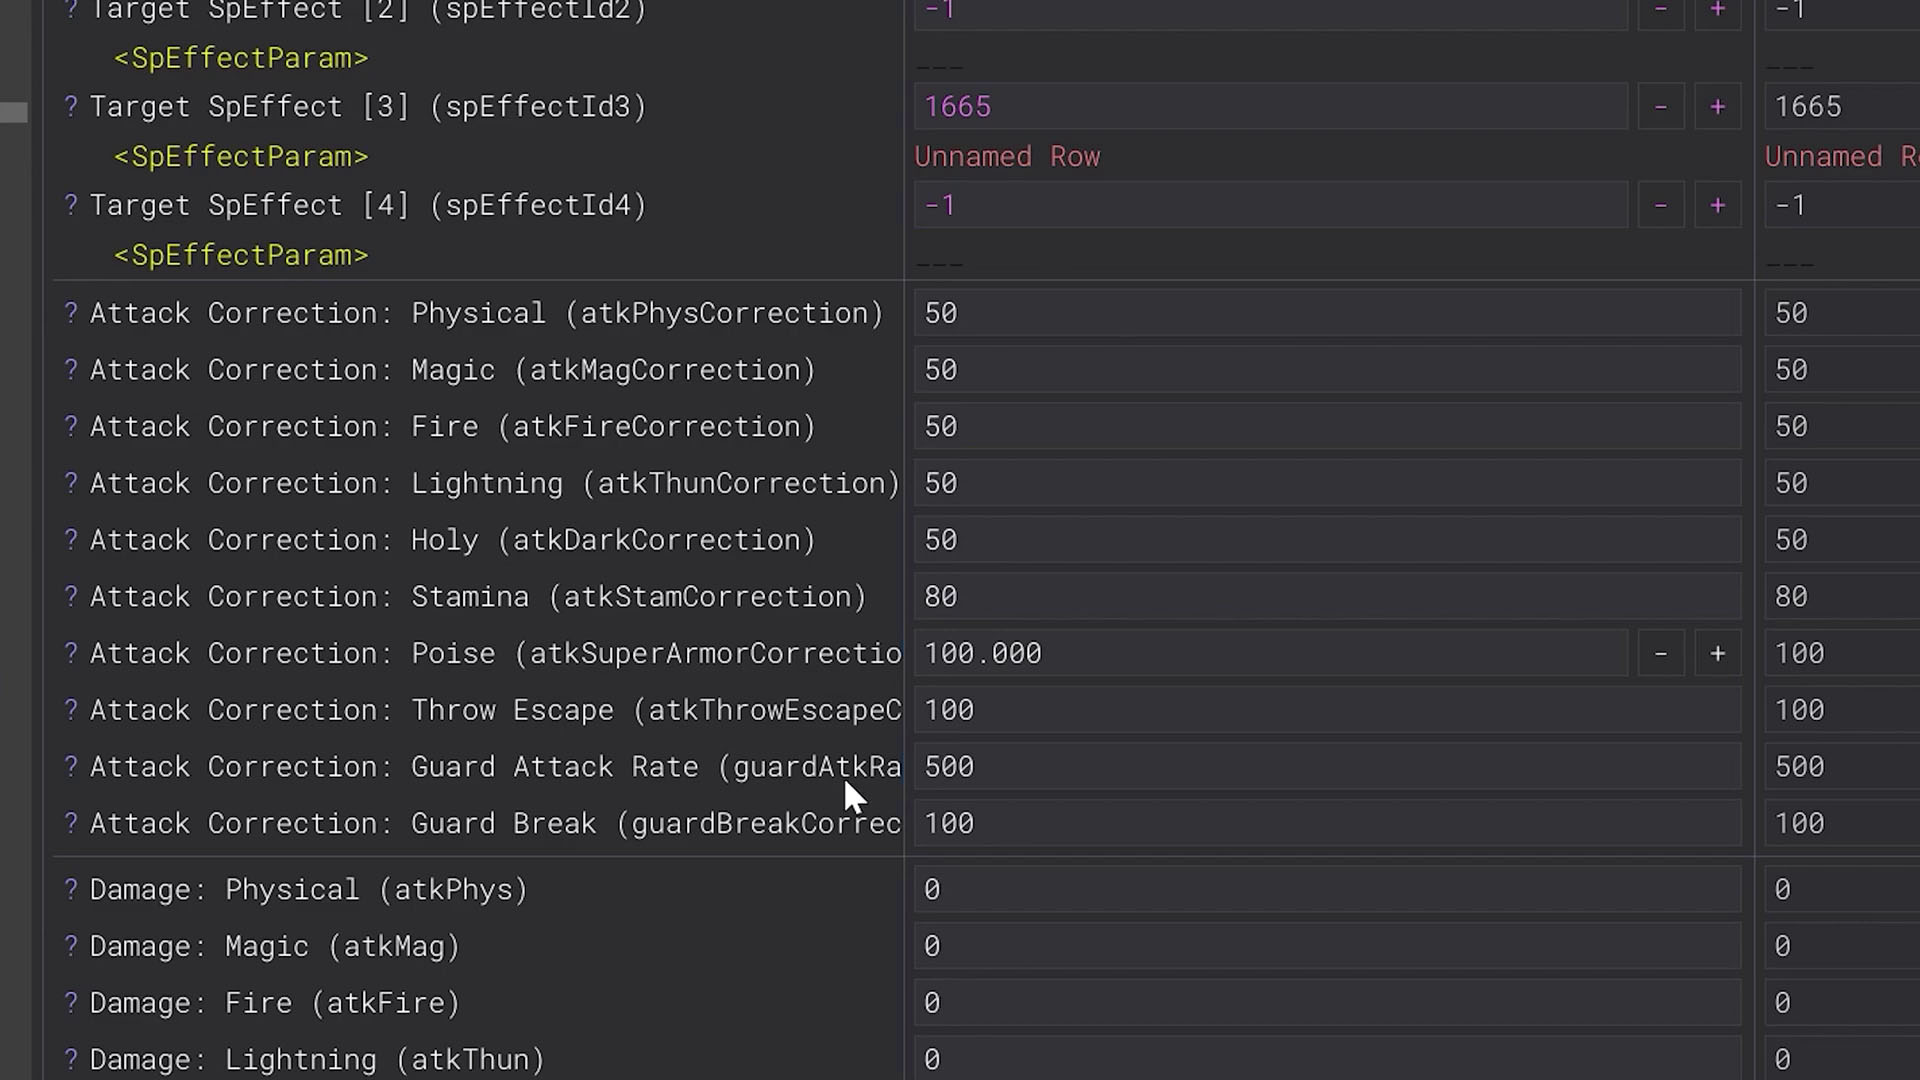
Task: Click help icon for Attack Correction: Physical
Action: [70, 313]
